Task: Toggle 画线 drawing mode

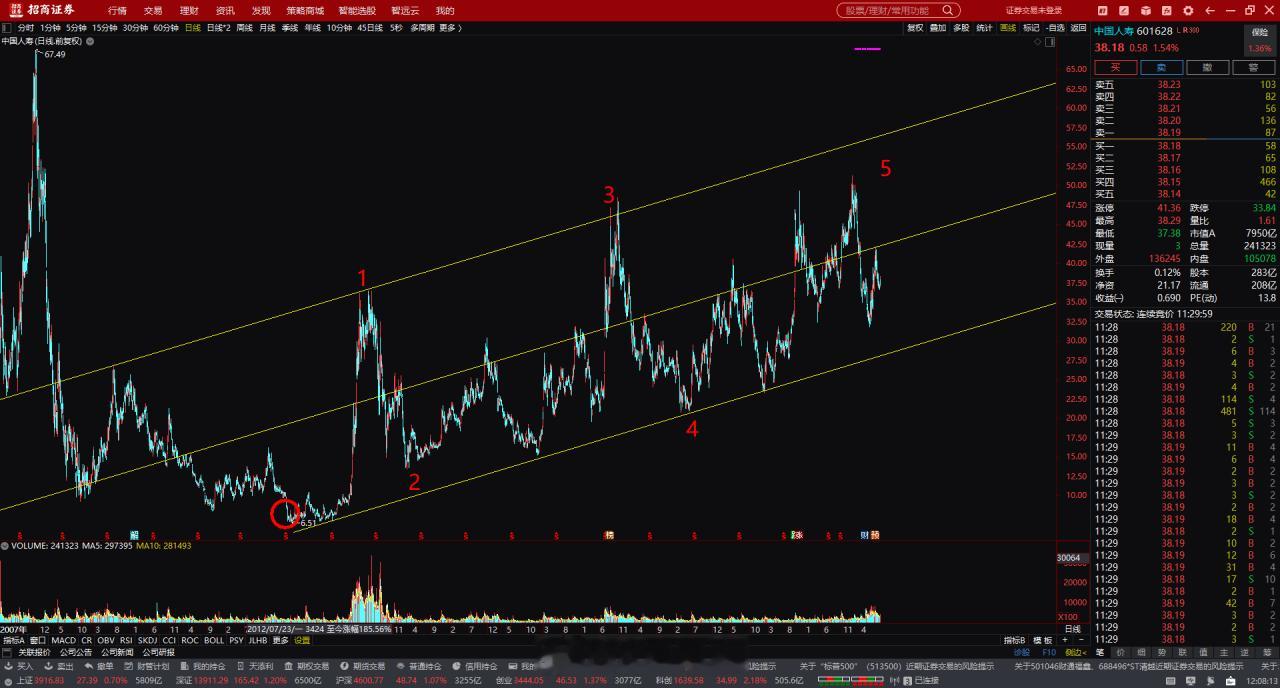Action: coord(1008,28)
